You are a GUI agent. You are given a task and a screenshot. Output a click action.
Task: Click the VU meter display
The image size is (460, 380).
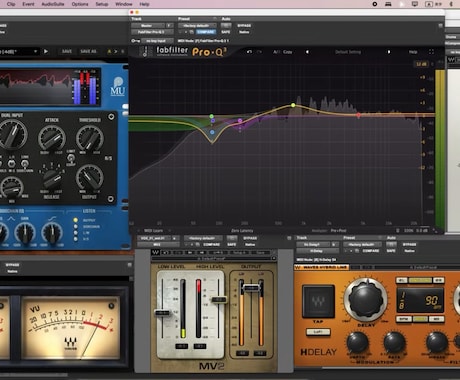point(70,328)
